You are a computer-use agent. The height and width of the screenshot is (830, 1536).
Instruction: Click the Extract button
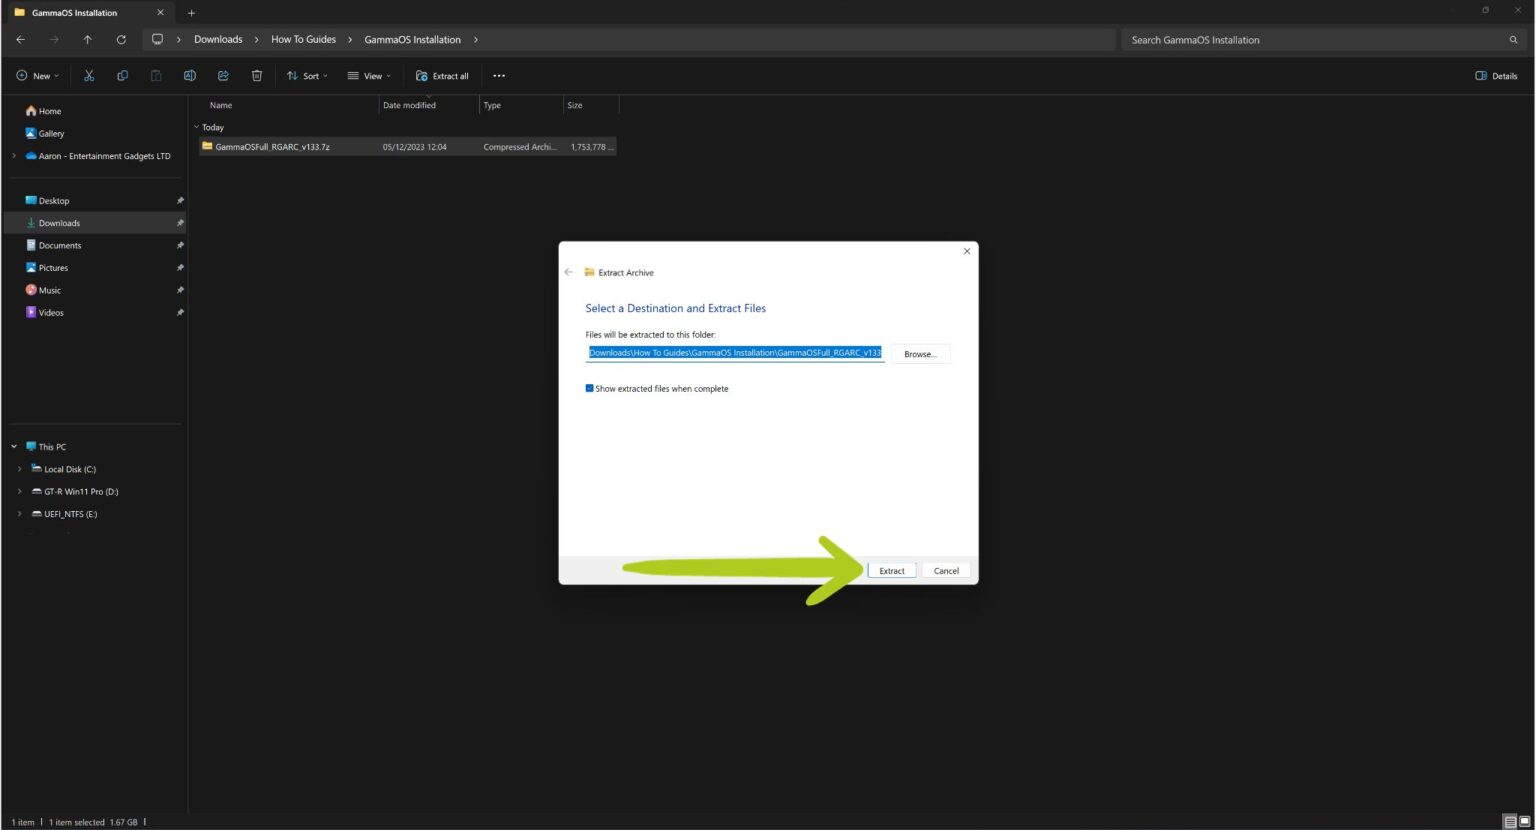tap(890, 570)
